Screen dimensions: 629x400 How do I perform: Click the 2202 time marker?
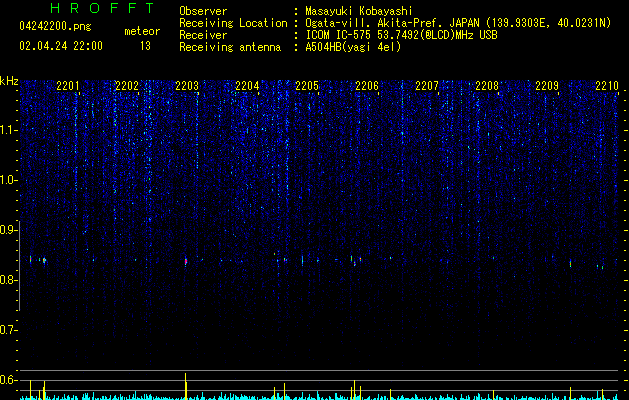coord(127,85)
